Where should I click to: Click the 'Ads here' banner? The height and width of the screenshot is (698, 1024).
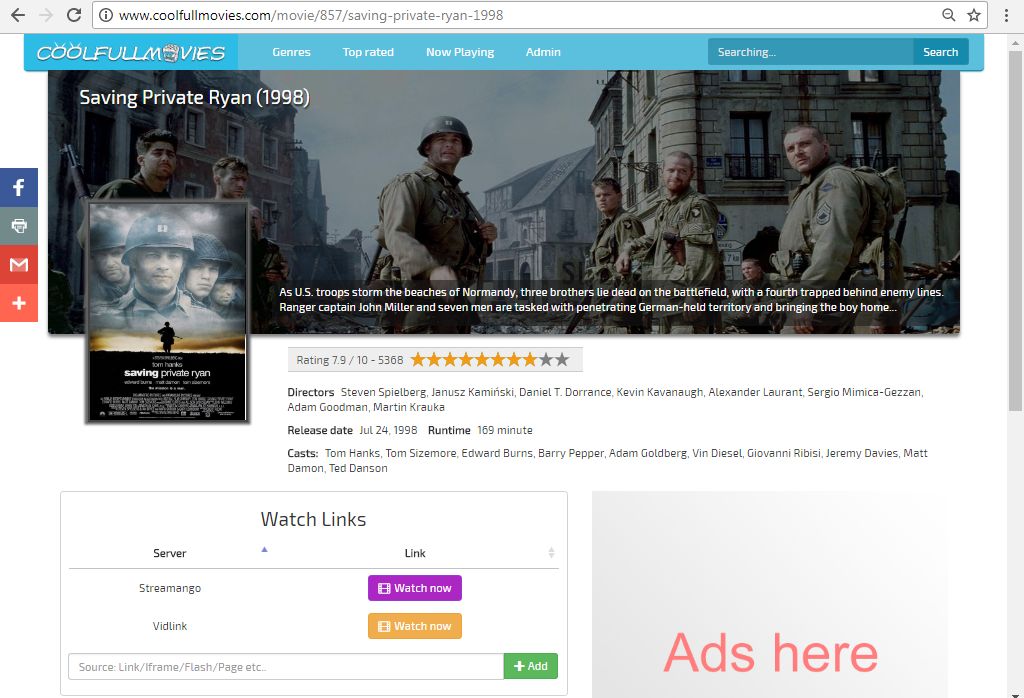(770, 594)
